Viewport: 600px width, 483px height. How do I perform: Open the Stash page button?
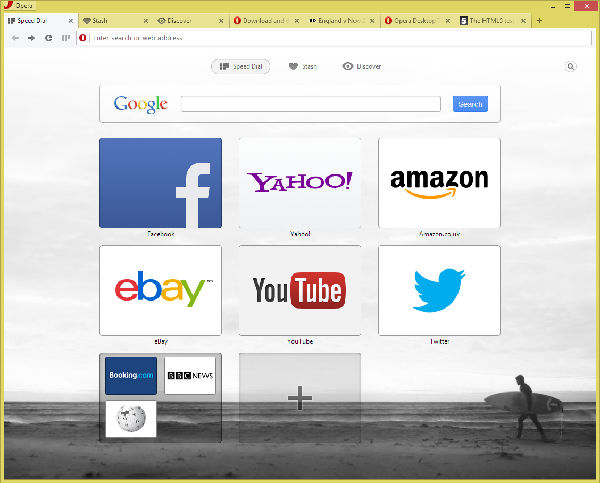[302, 67]
